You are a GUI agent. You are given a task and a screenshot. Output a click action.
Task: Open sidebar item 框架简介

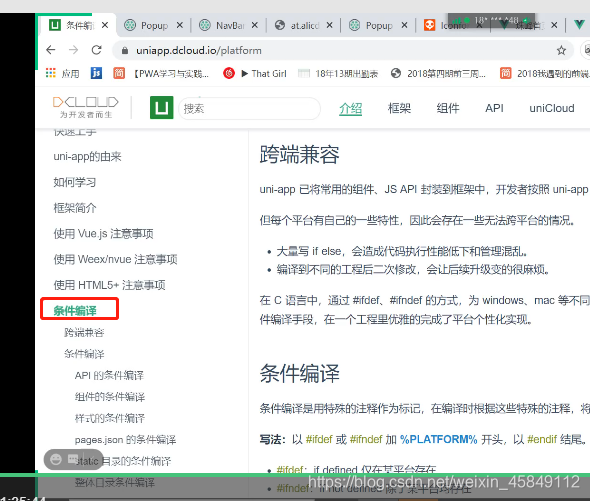(75, 208)
